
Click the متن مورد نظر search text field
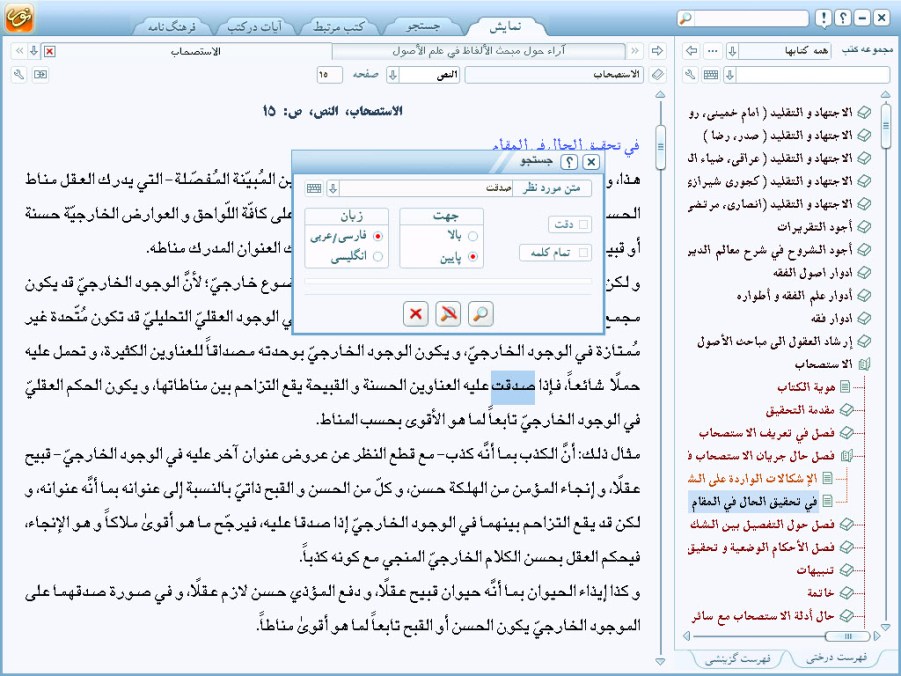point(426,188)
